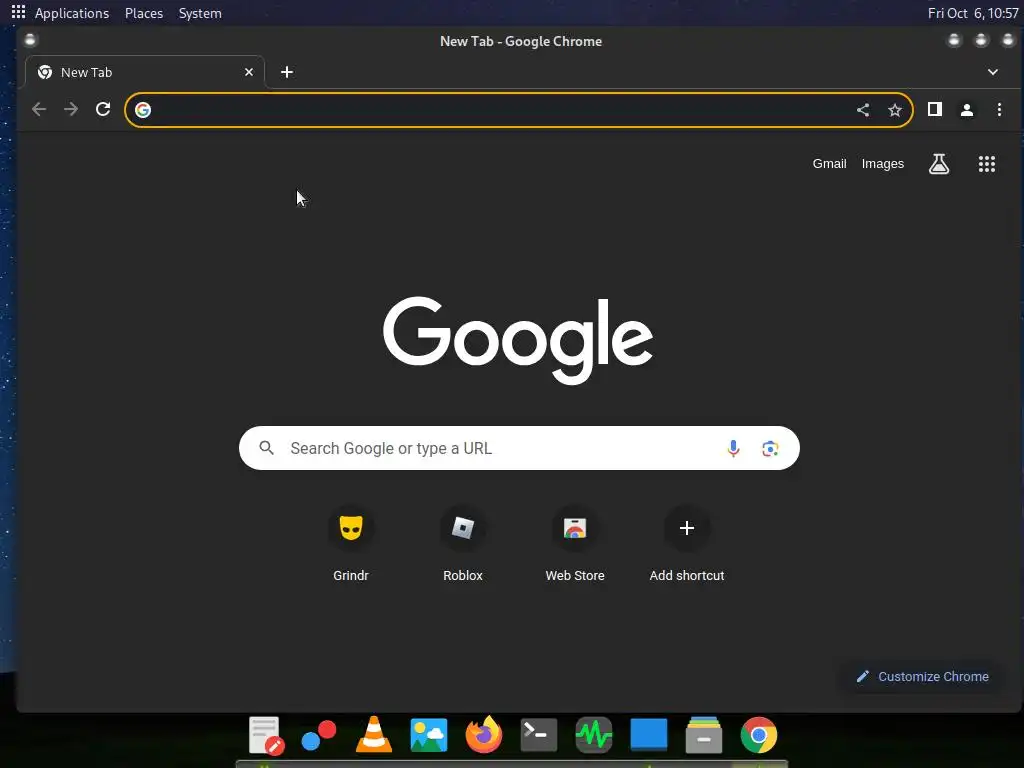Screen dimensions: 1024x768
Task: Open the Google apps grid
Action: tap(987, 164)
